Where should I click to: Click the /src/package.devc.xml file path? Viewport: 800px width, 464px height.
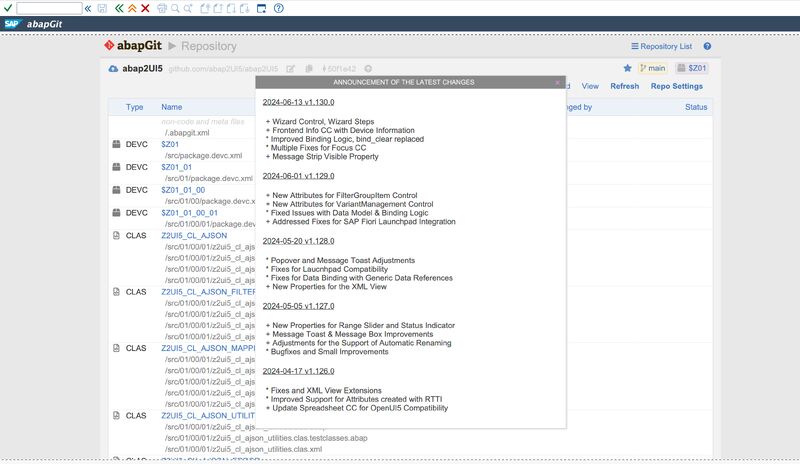coord(203,156)
